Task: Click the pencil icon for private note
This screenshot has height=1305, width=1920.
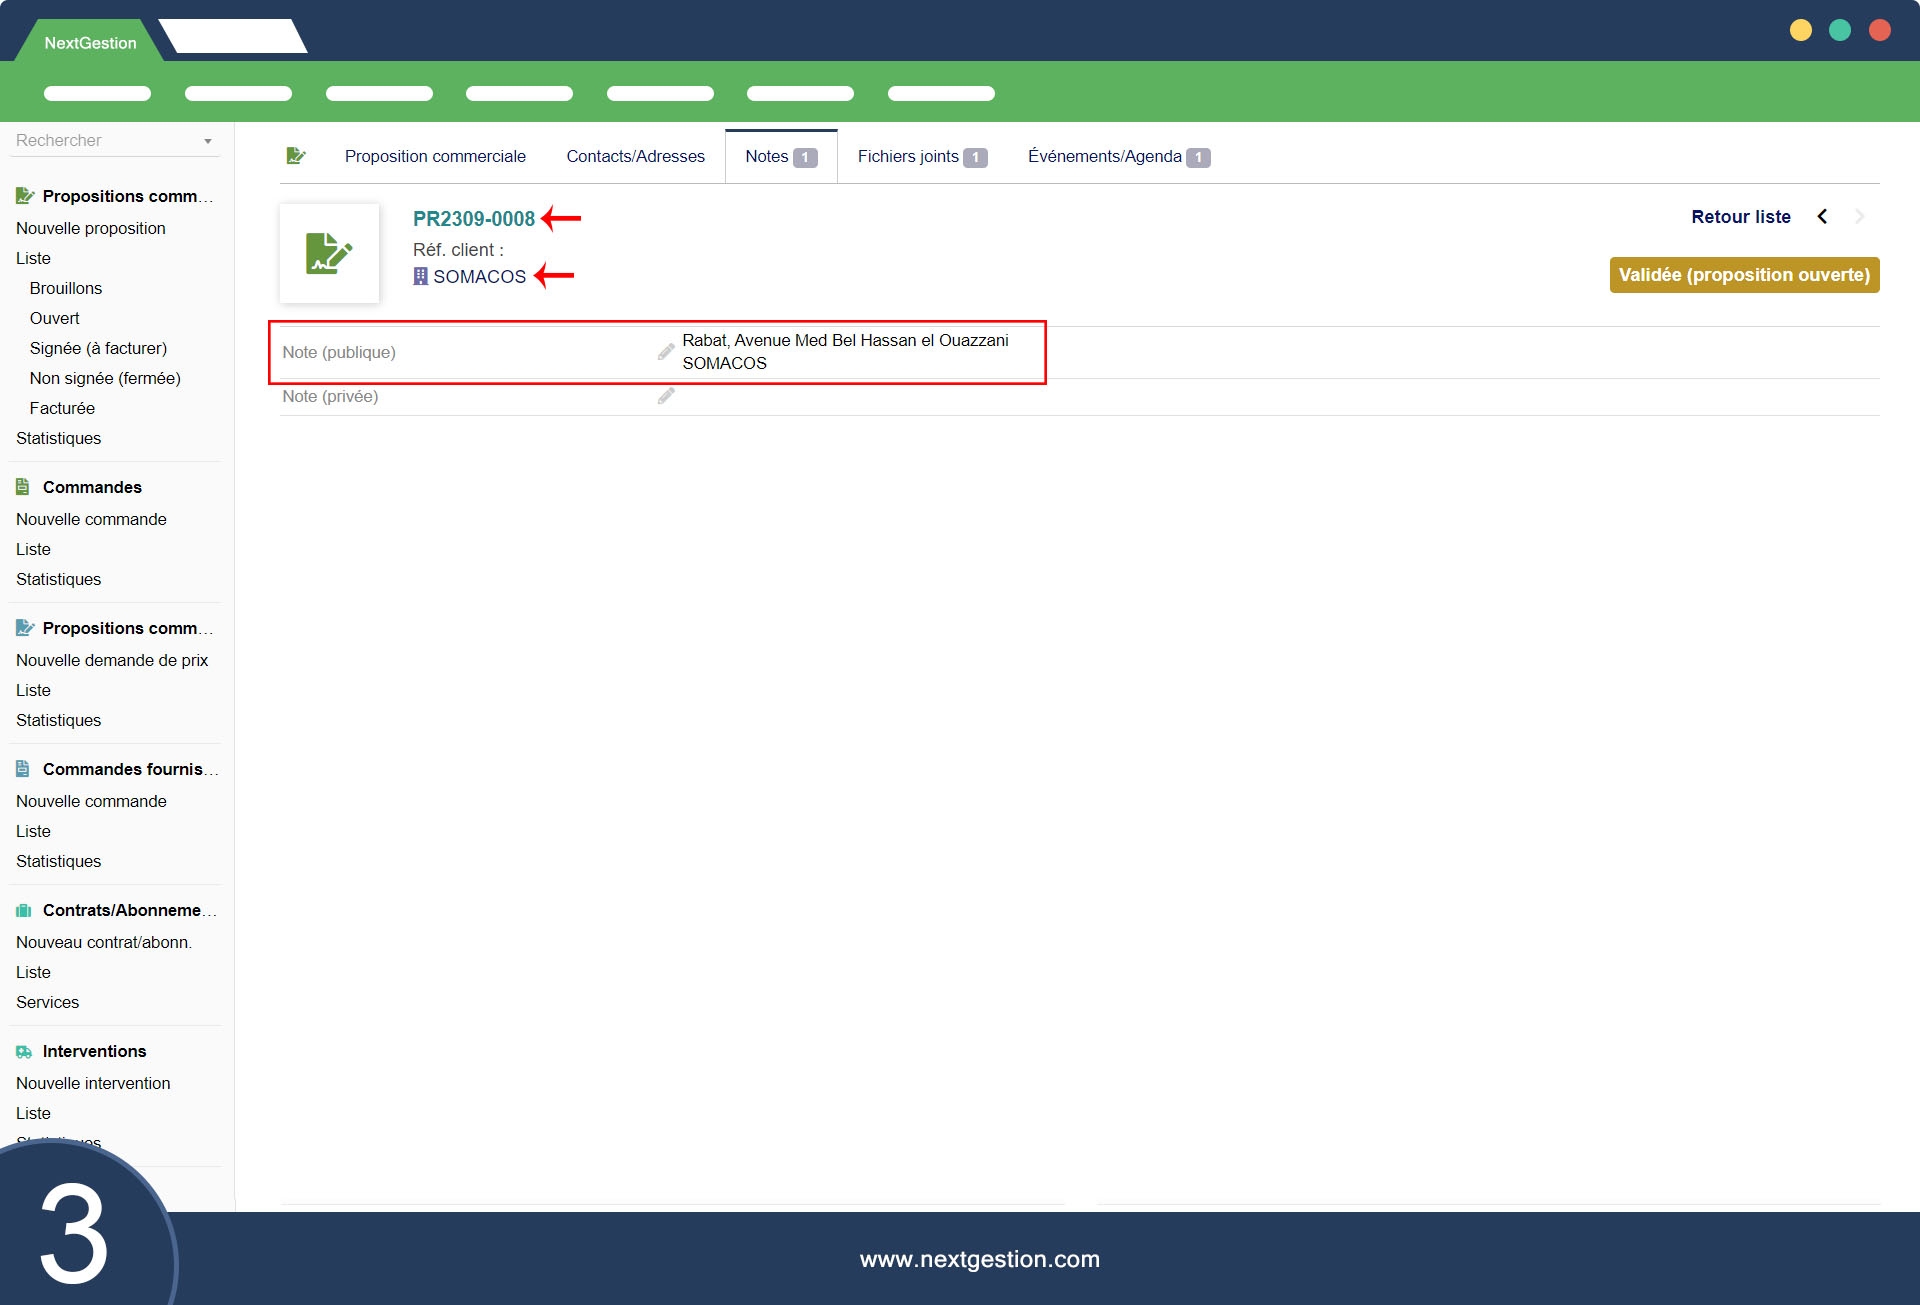Action: click(666, 396)
